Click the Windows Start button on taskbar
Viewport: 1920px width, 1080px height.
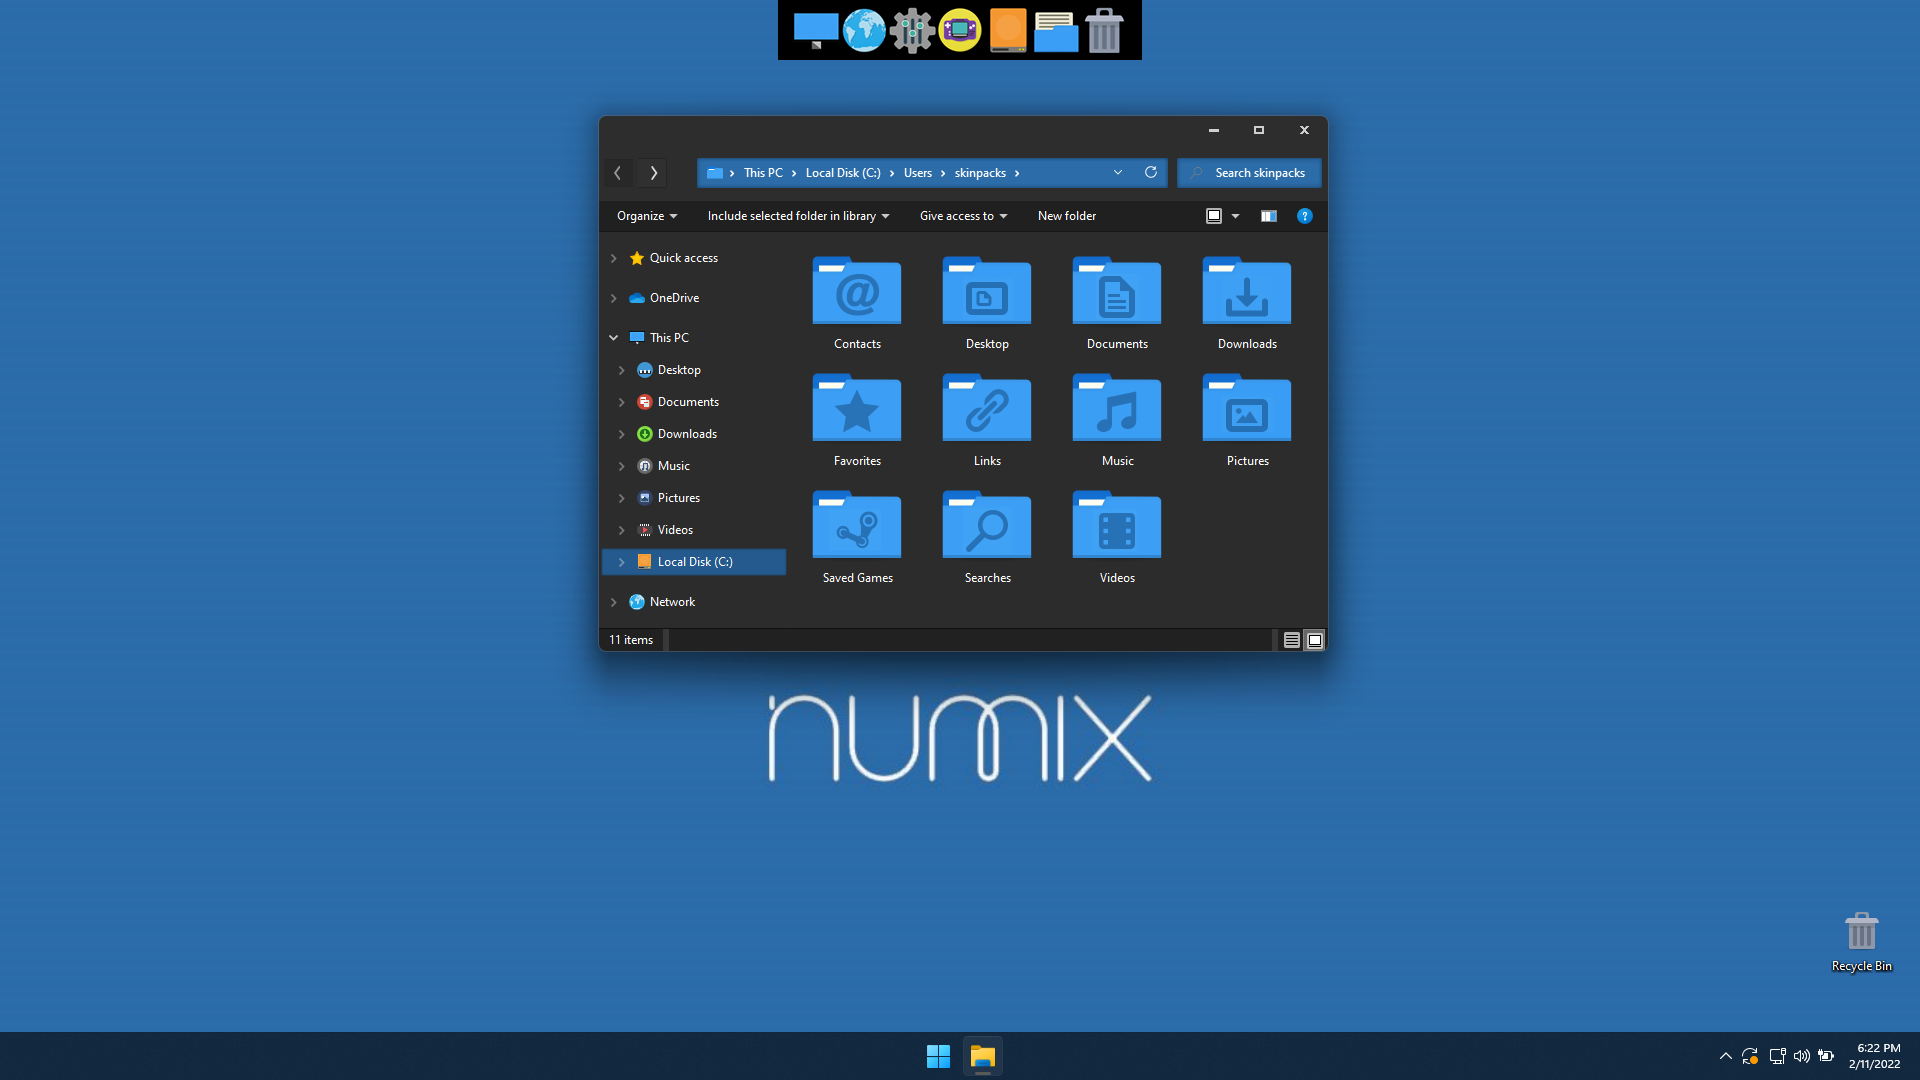(938, 1056)
